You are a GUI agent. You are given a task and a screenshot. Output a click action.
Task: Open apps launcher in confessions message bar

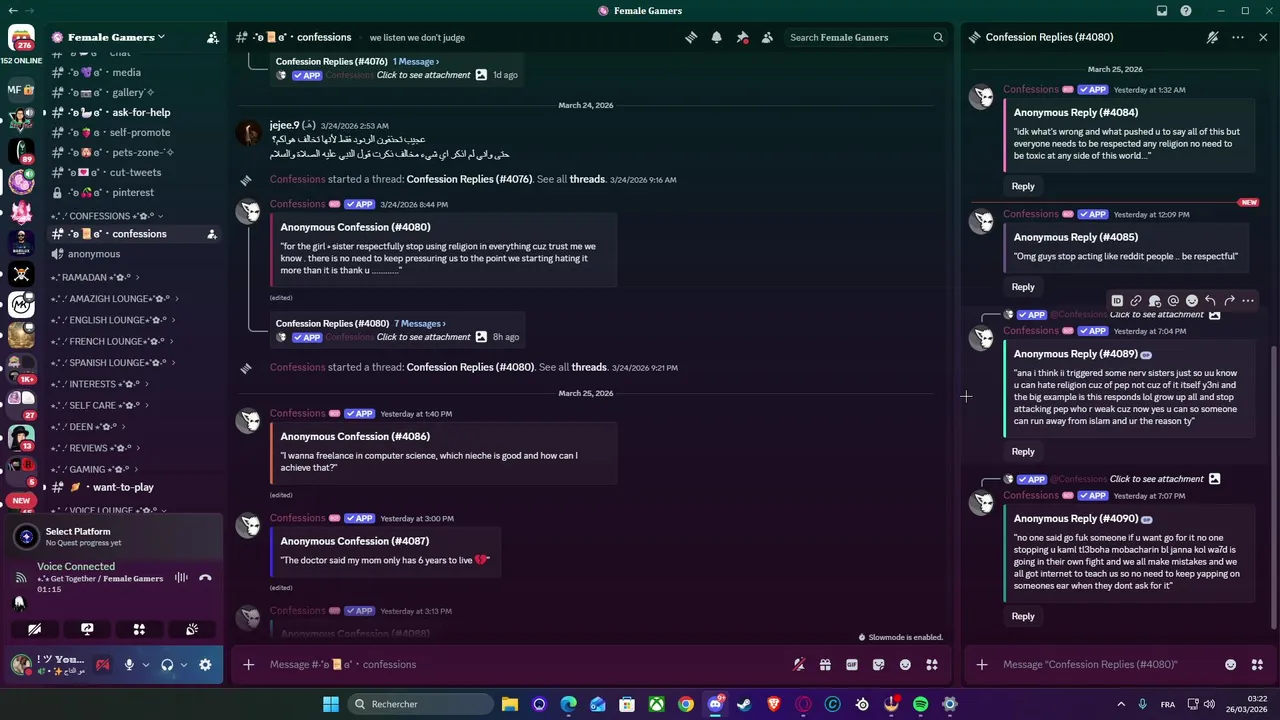coord(932,664)
